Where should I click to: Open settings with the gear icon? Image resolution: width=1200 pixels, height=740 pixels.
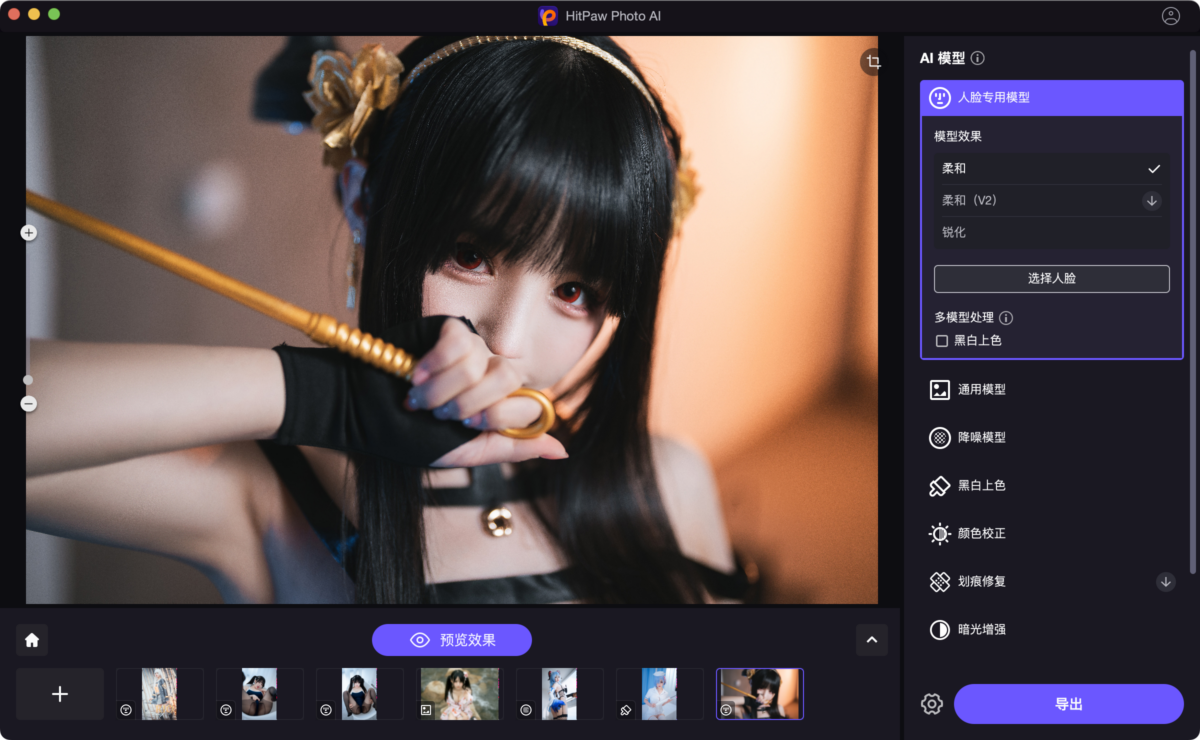click(932, 704)
